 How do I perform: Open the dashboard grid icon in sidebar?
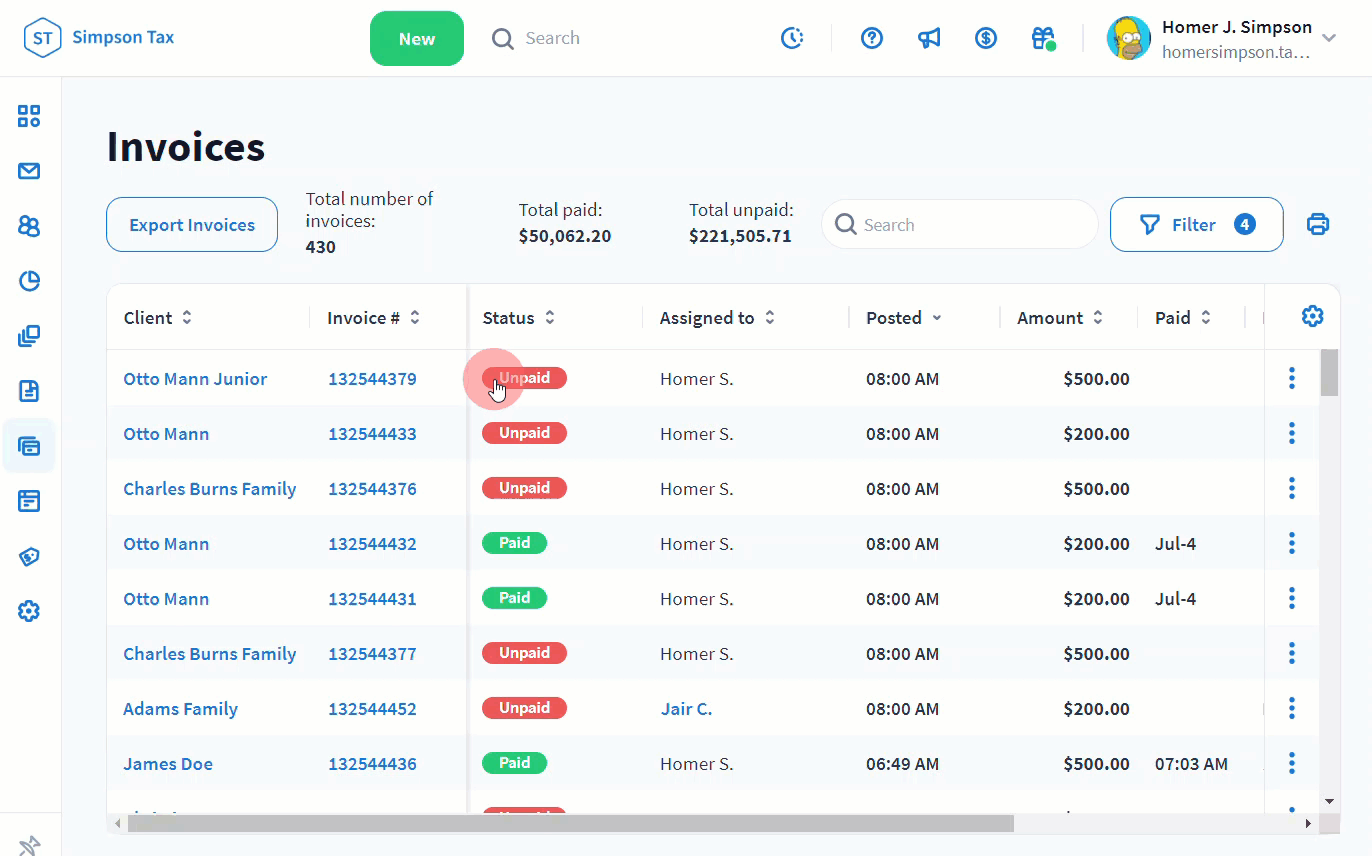pyautogui.click(x=29, y=116)
